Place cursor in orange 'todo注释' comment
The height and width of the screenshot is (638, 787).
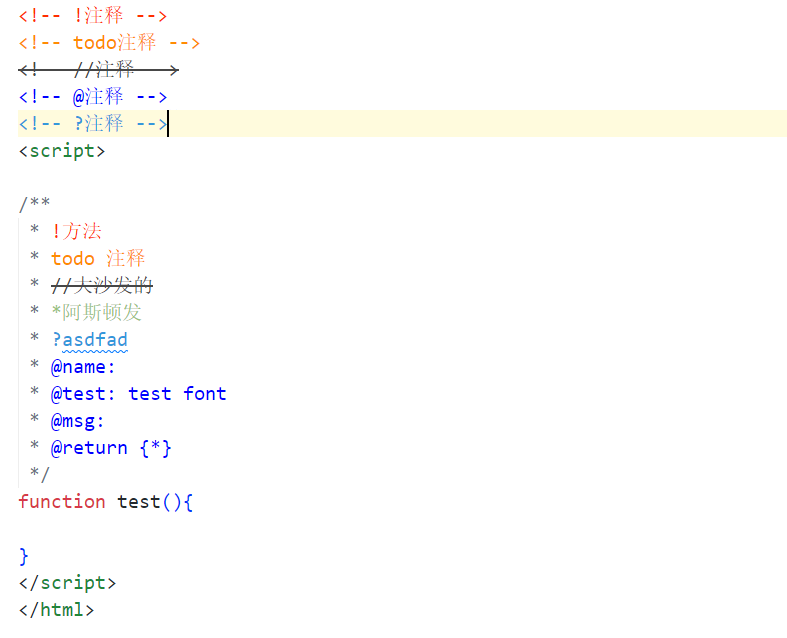(x=109, y=43)
